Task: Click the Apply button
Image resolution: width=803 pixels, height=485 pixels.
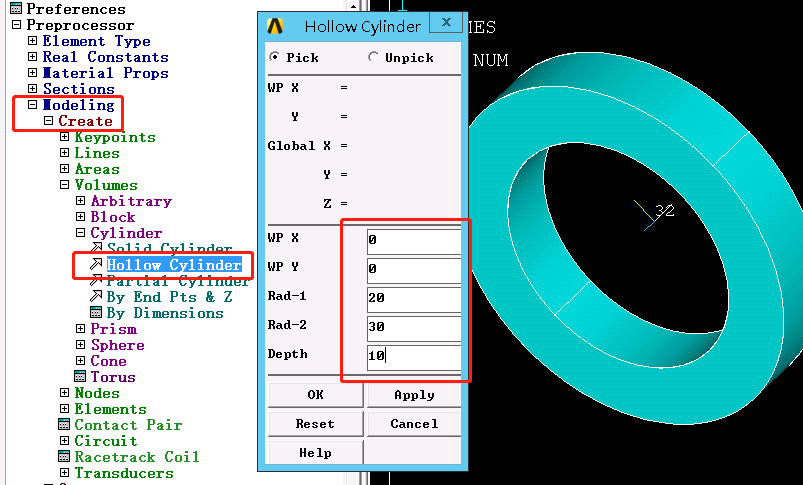Action: [x=414, y=394]
